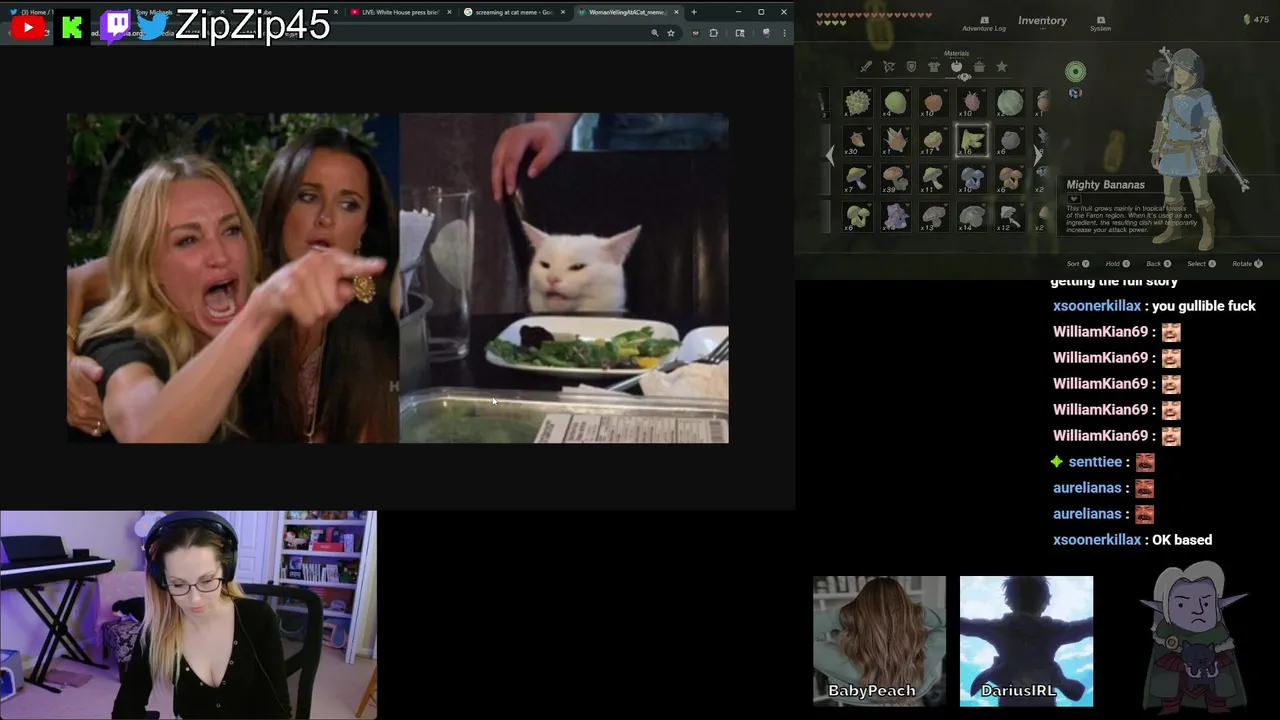Image resolution: width=1280 pixels, height=720 pixels.
Task: Click the DariusIRL avatar tile
Action: click(x=1026, y=641)
